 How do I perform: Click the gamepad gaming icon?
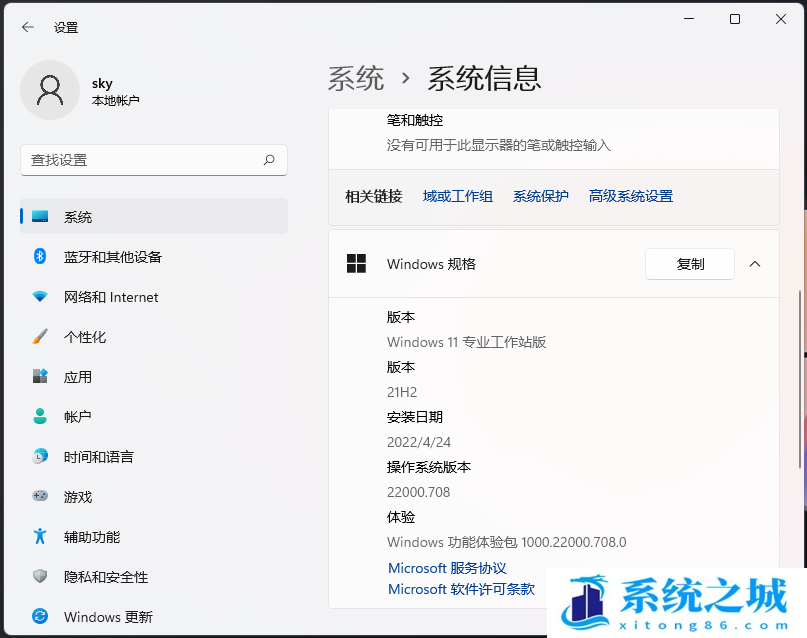[40, 496]
